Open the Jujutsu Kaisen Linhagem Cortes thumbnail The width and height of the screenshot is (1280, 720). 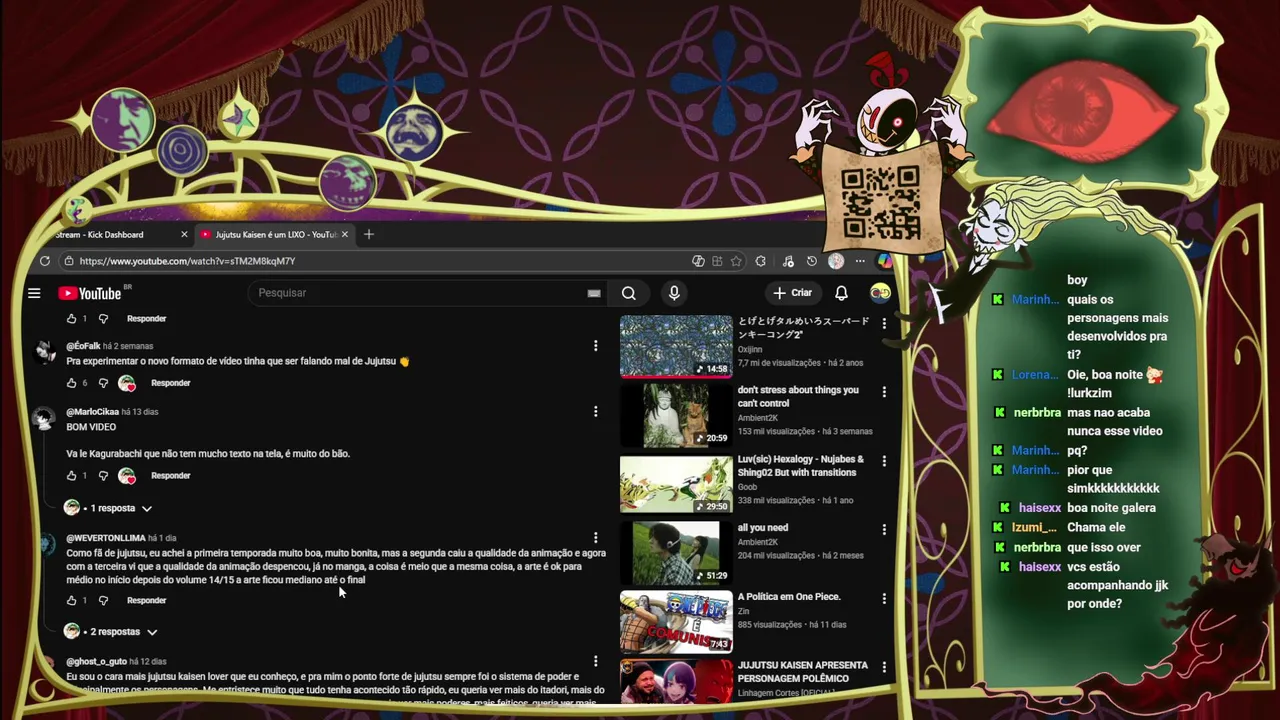676,682
